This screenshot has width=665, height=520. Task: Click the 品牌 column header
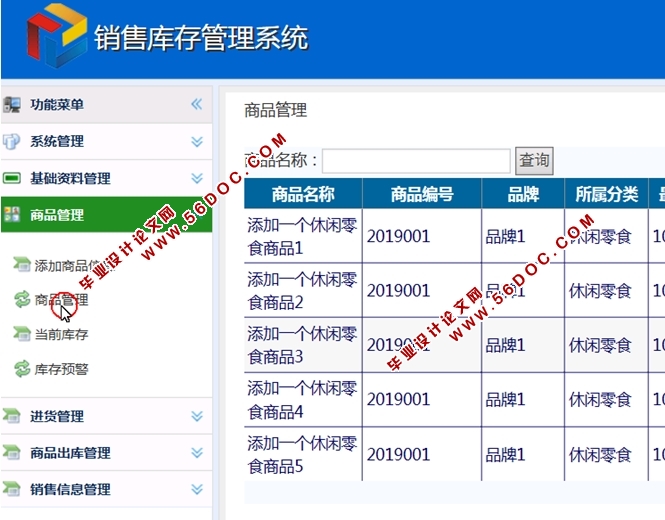pos(523,194)
